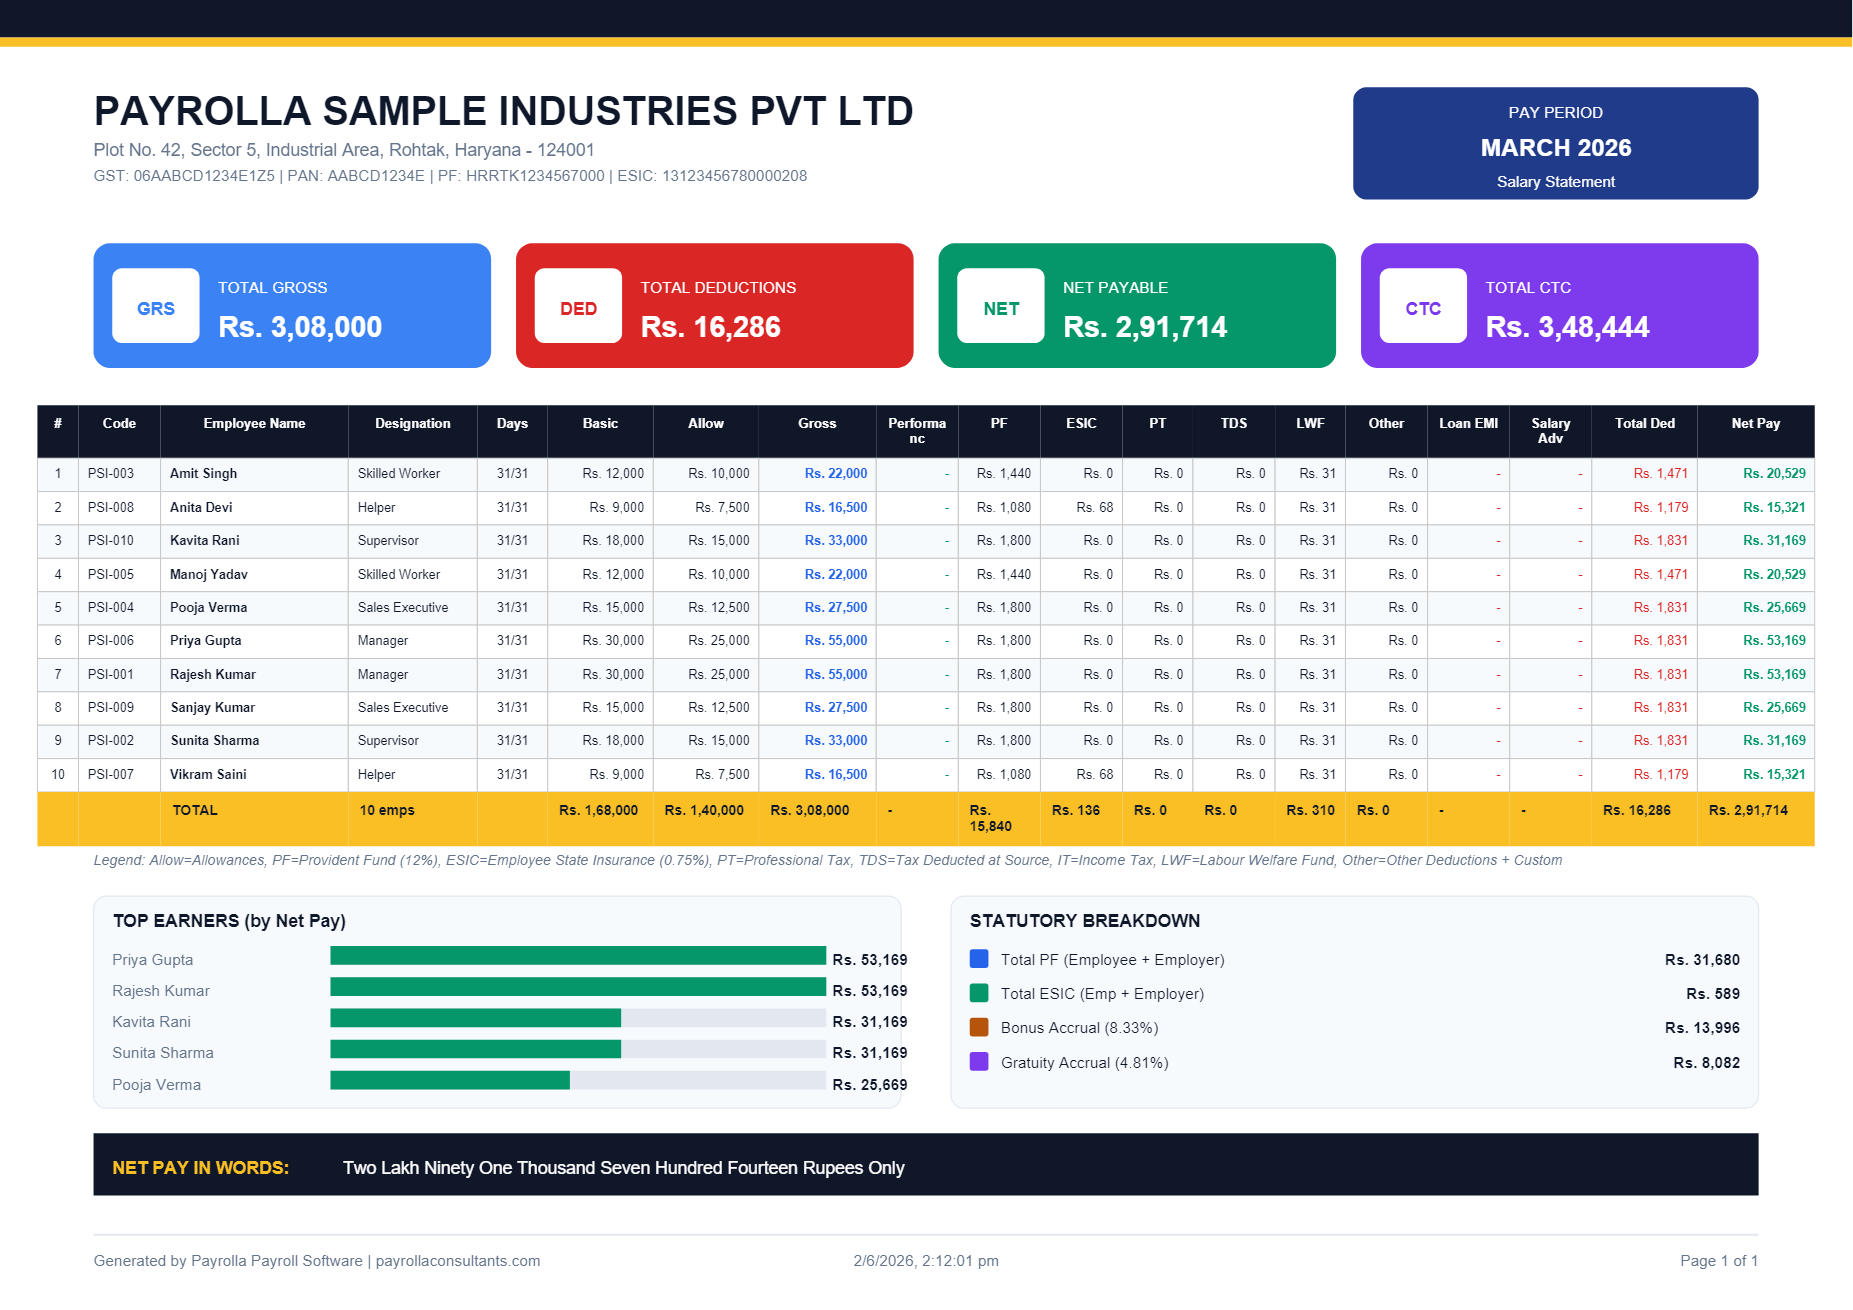Select employee name Vikram Saini
This screenshot has height=1310, width=1853.
(x=208, y=774)
